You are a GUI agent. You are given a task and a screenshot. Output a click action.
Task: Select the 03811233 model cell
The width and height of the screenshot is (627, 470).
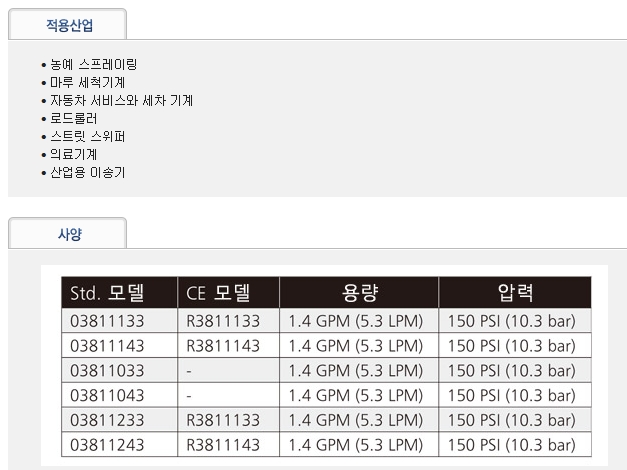[x=108, y=420]
